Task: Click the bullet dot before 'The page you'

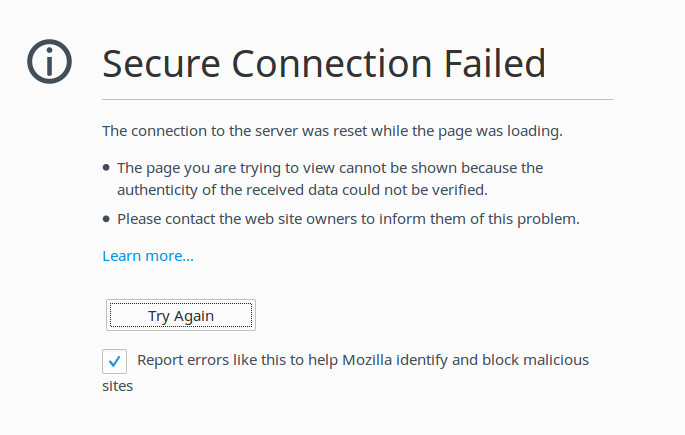Action: 106,168
